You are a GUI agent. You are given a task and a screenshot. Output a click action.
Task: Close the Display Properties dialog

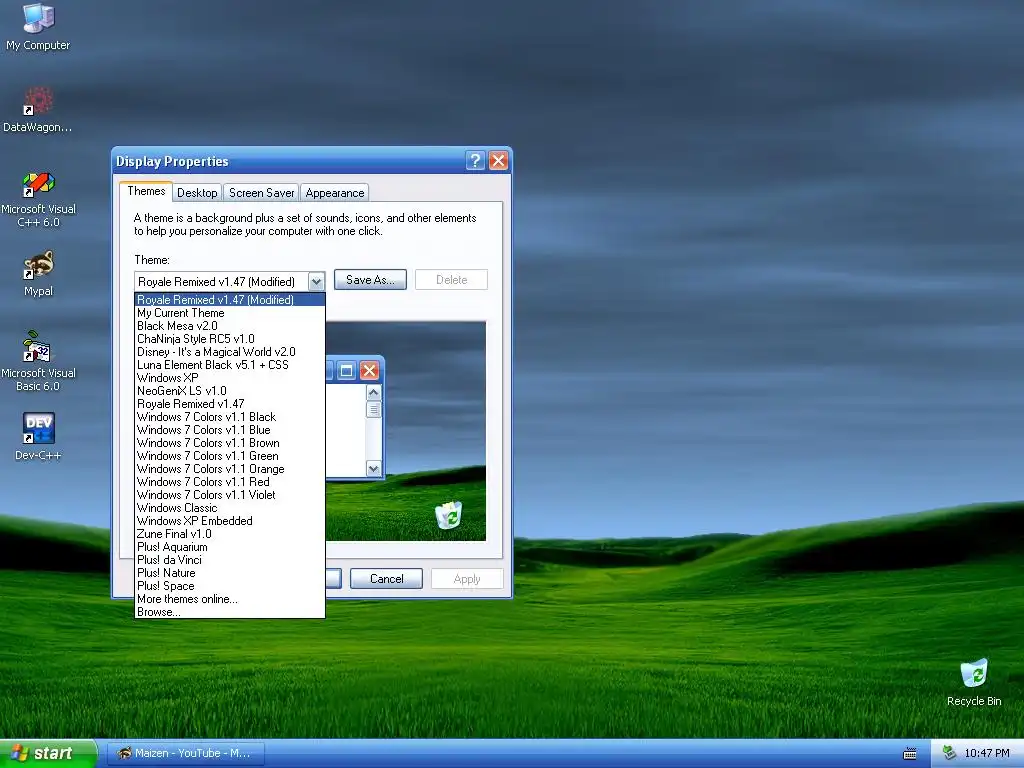[x=498, y=161]
